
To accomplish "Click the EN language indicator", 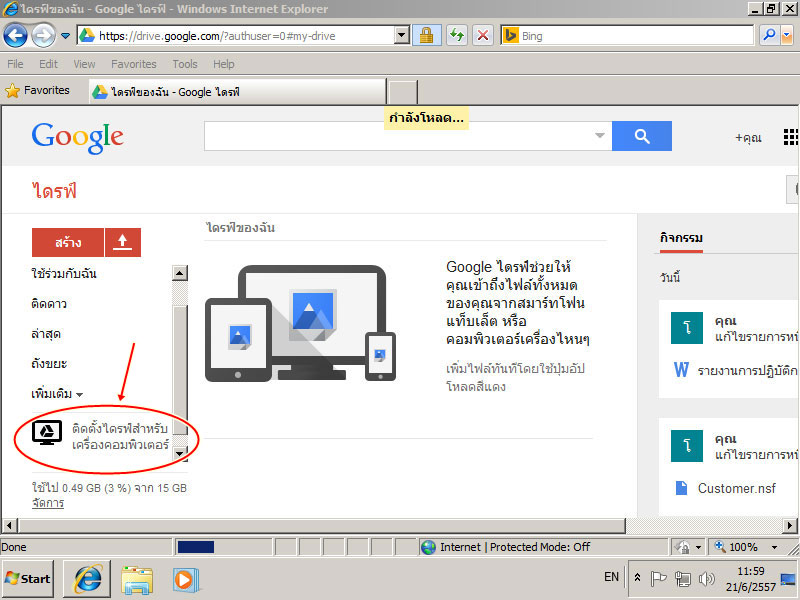I will click(611, 577).
